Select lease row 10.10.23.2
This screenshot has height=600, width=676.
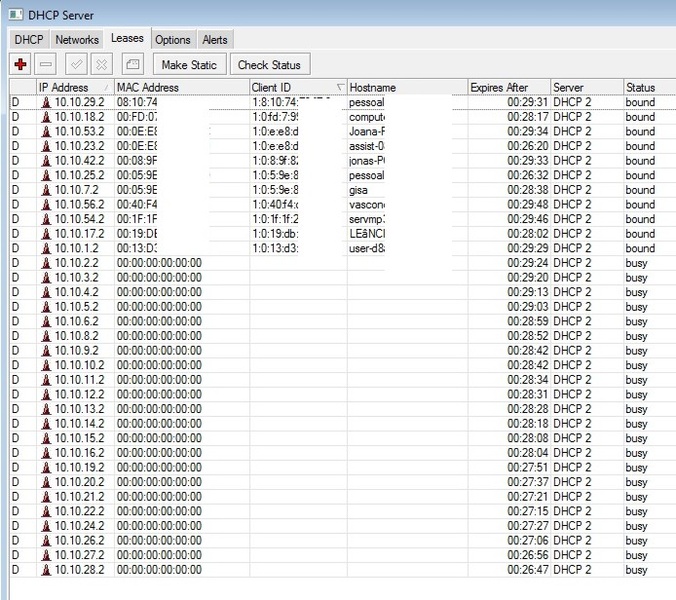[x=343, y=146]
